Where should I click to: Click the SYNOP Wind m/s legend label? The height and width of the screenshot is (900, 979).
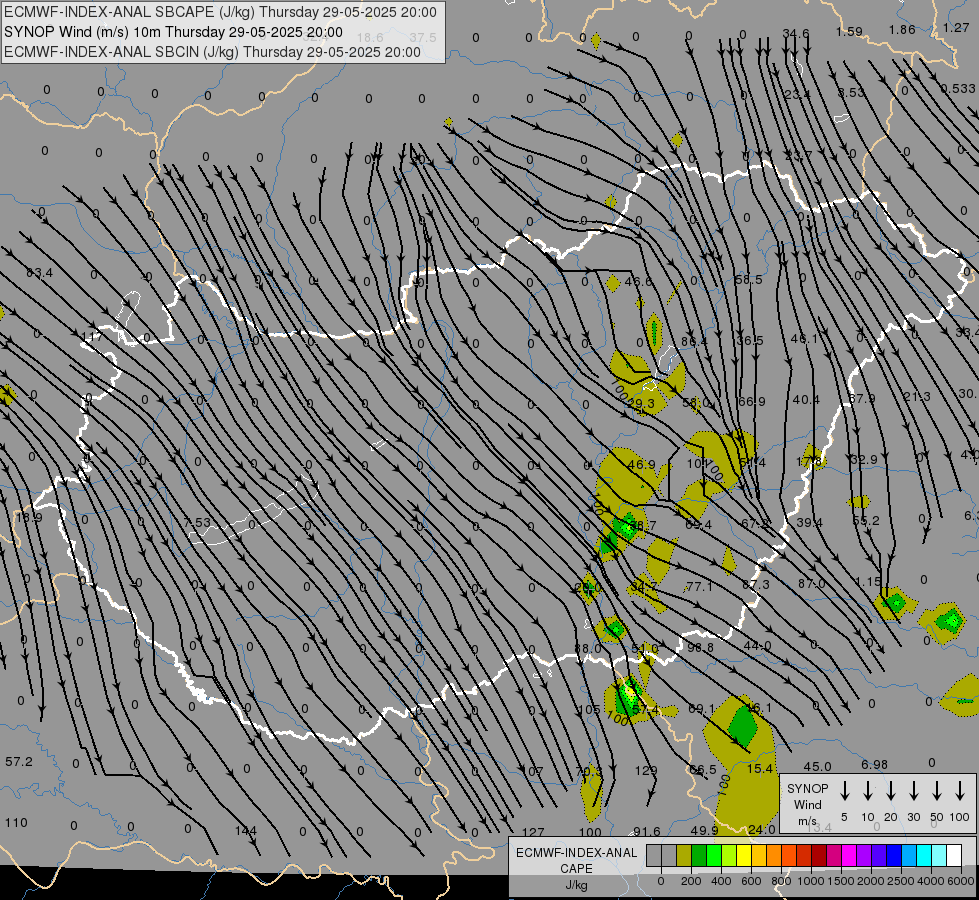click(x=807, y=804)
